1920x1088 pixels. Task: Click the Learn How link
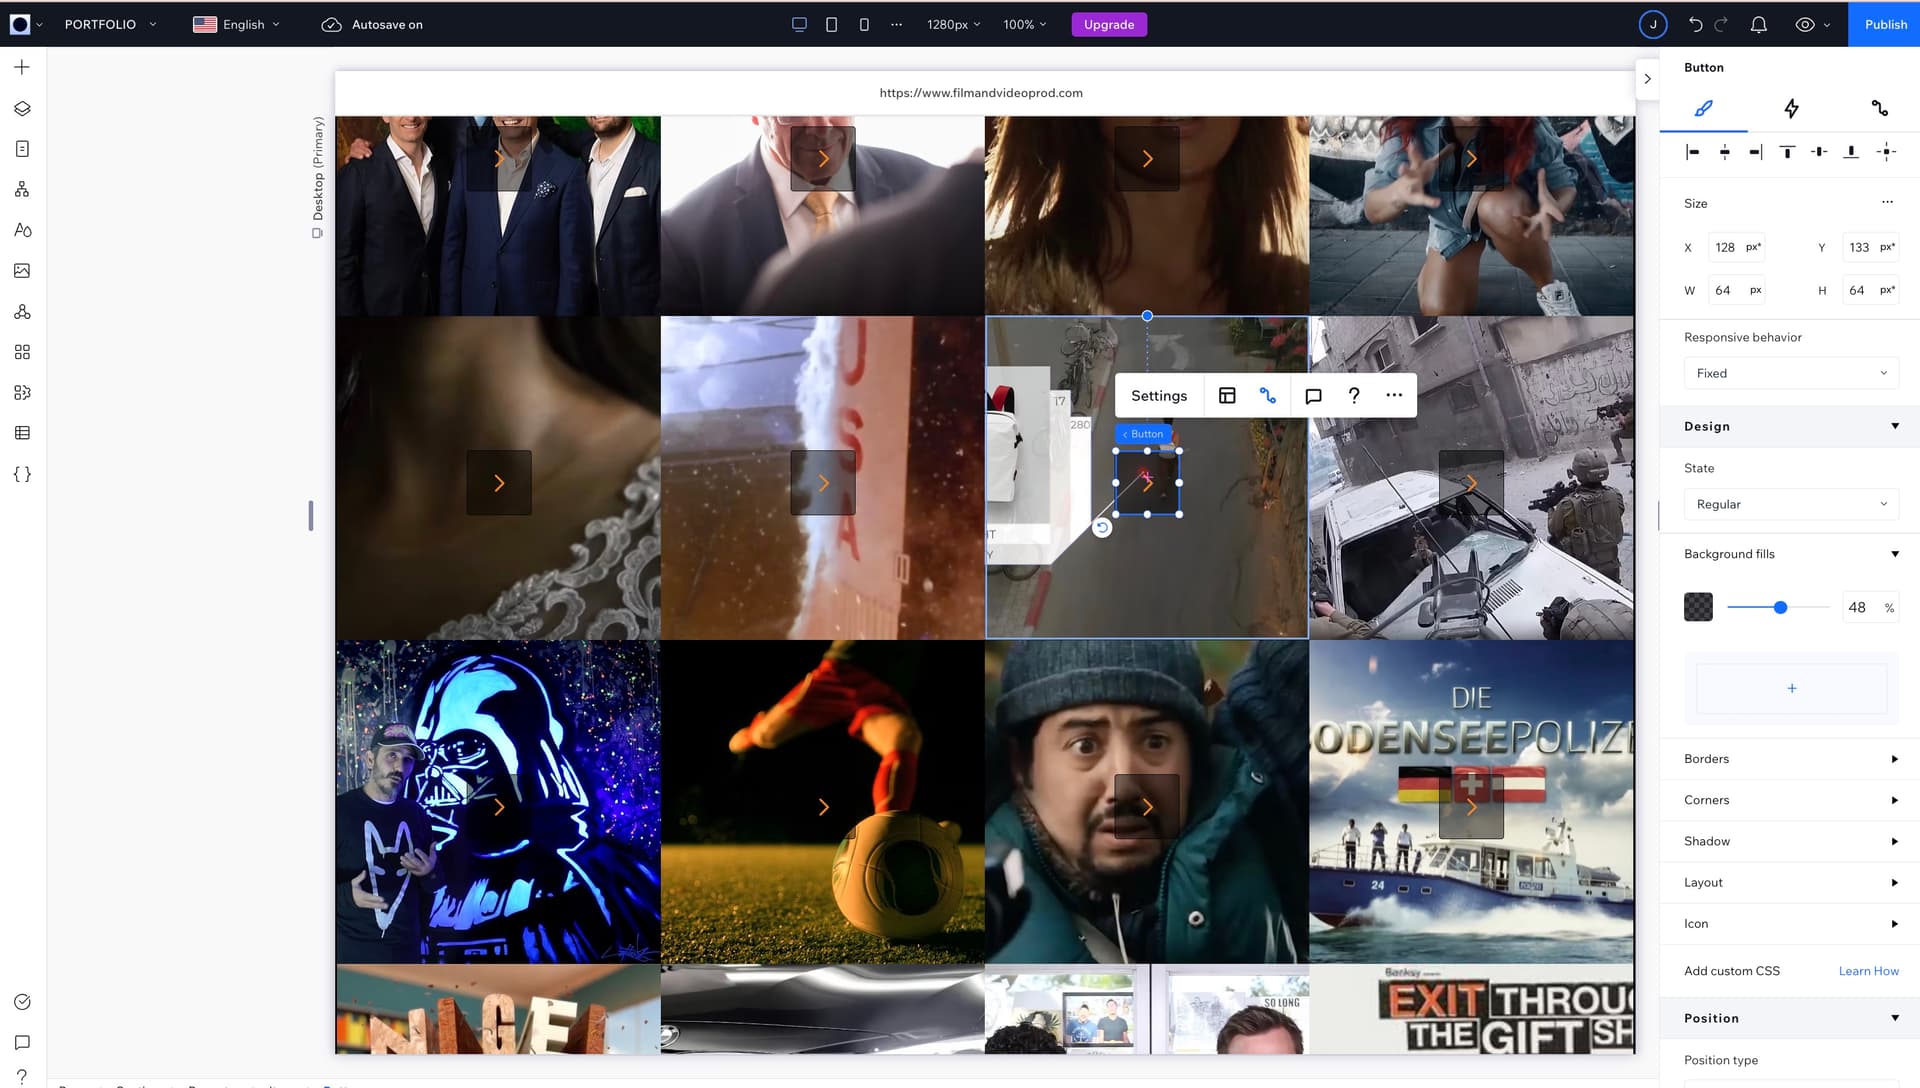point(1868,971)
